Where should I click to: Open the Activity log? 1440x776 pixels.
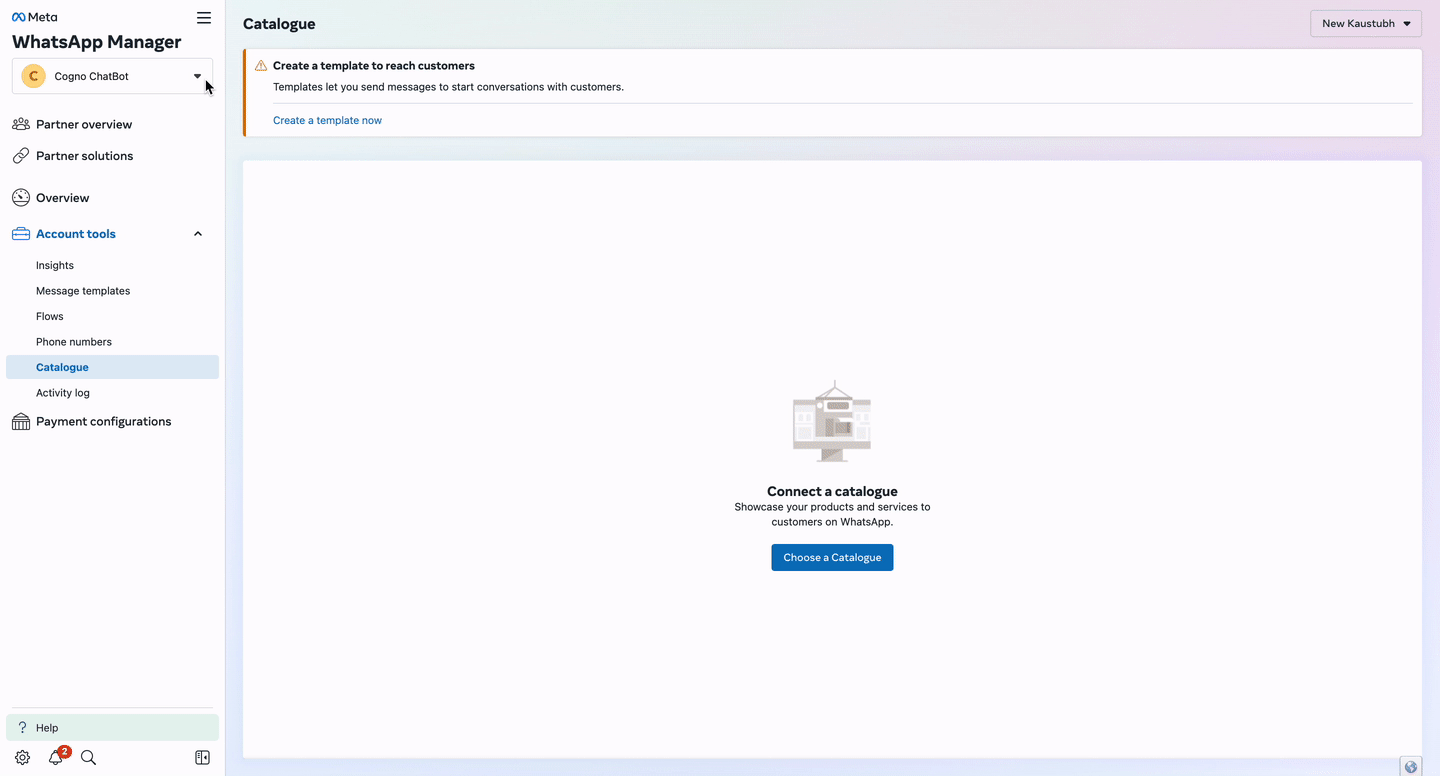tap(63, 393)
